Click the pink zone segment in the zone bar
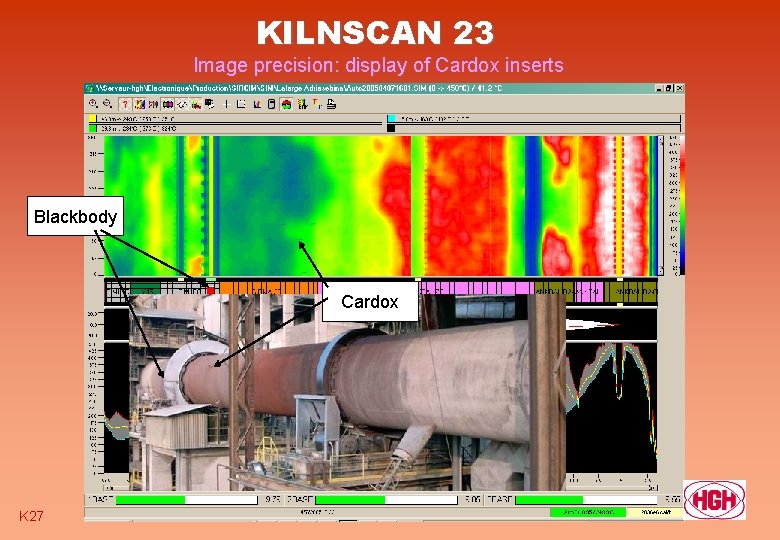780x540 pixels. pyautogui.click(x=478, y=288)
